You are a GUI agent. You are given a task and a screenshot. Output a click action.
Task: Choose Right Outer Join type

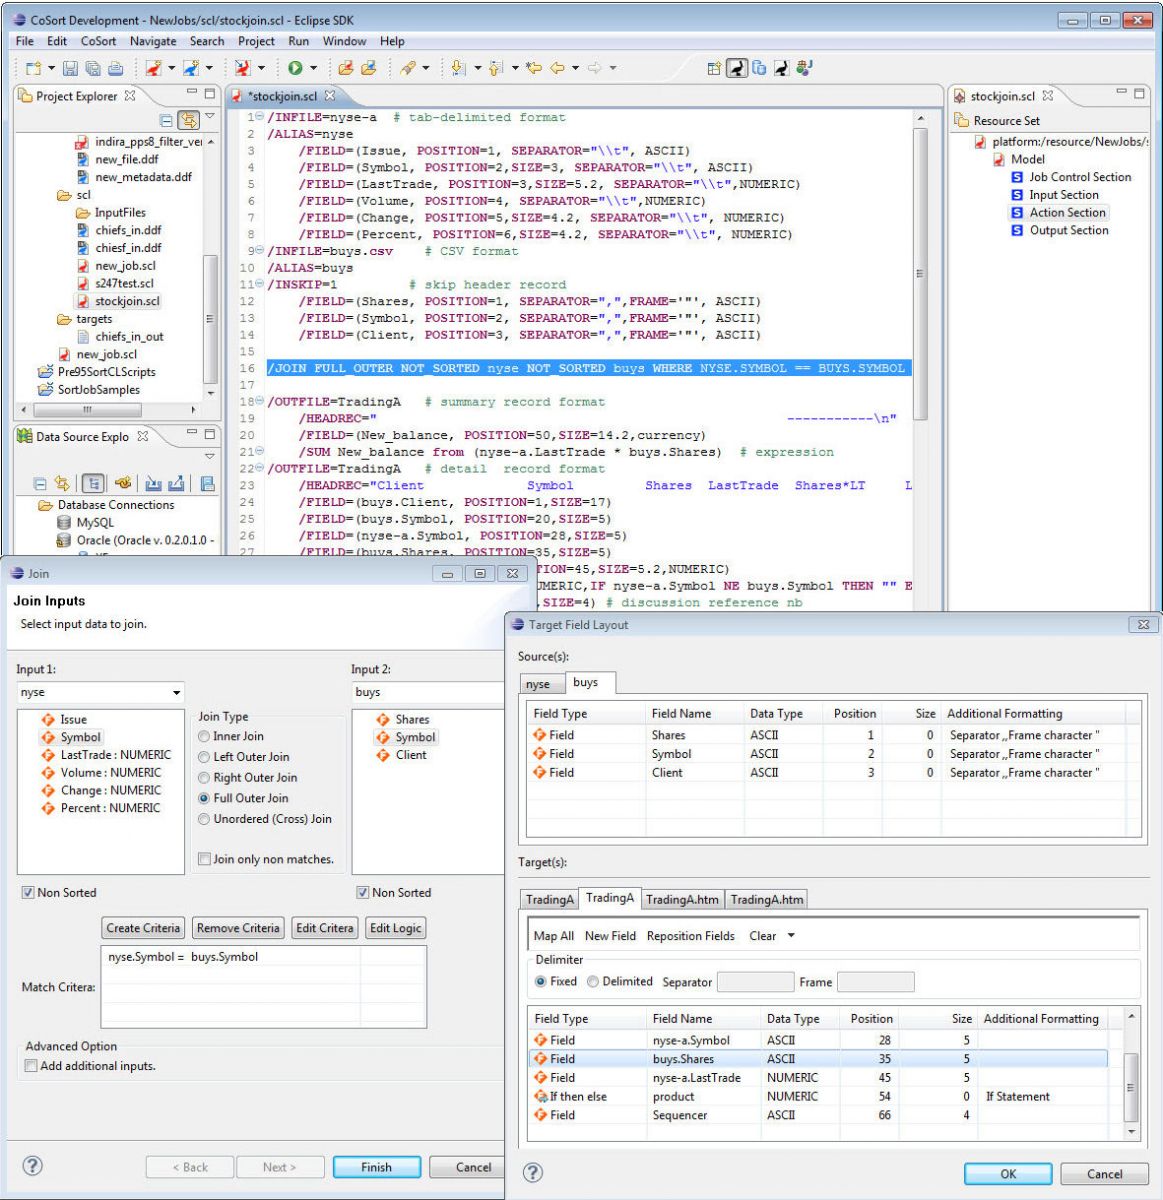click(204, 778)
